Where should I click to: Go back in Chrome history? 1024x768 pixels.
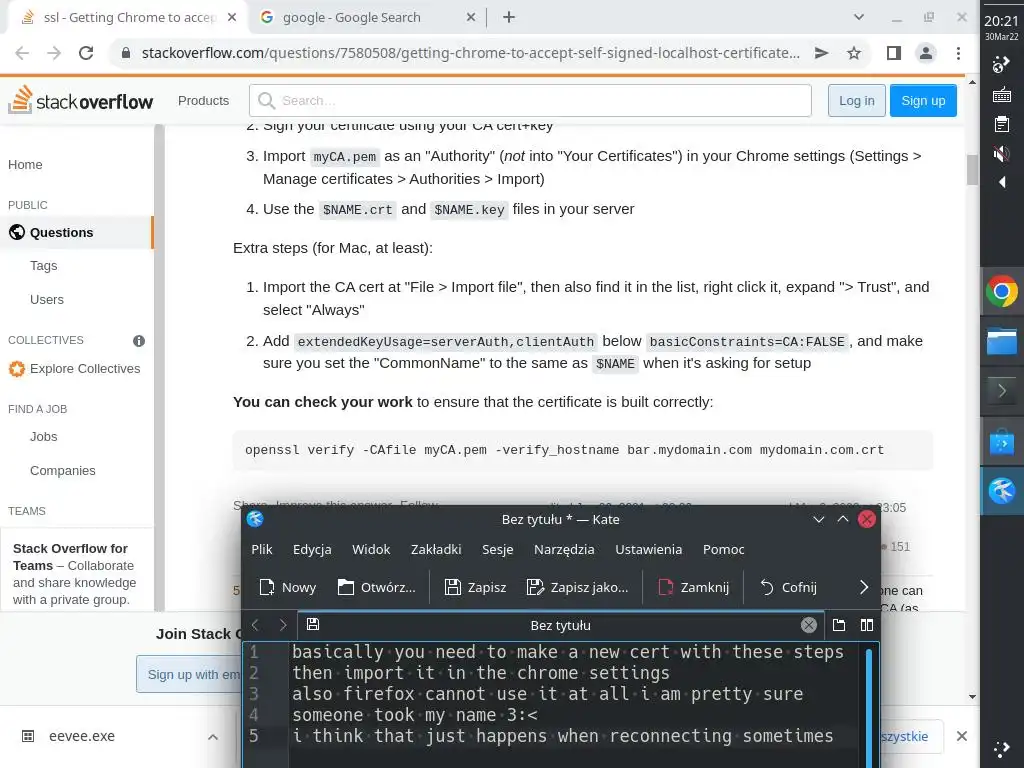(22, 53)
